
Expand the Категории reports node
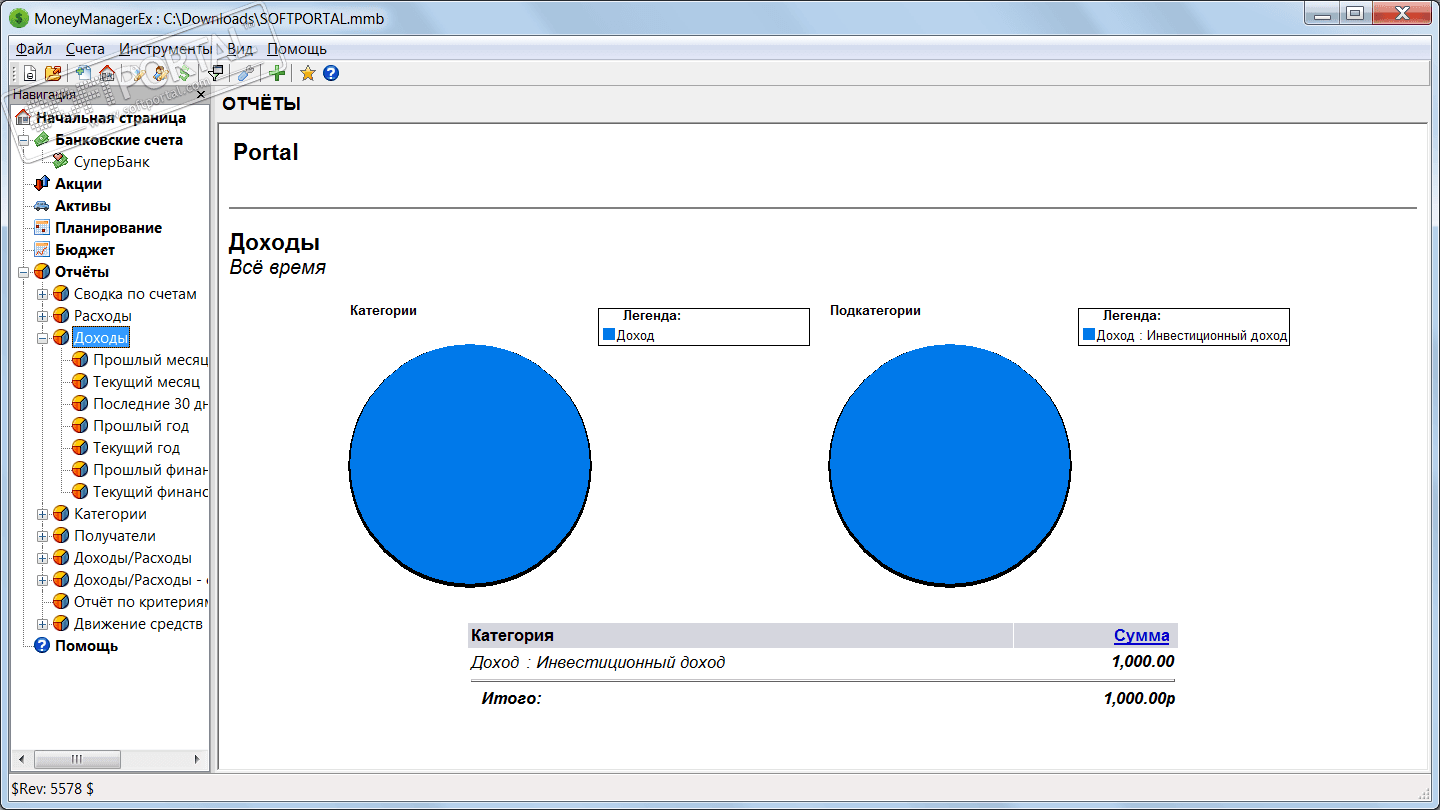coord(42,514)
